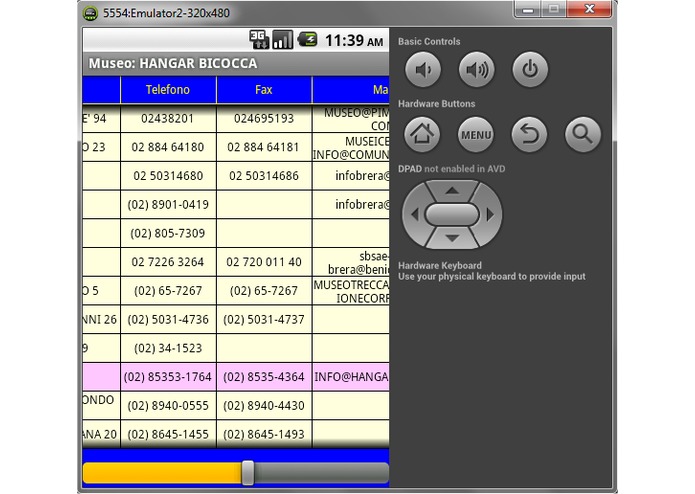The image size is (695, 494).
Task: Select highlighted telephone (02) 85353-1764
Action: point(168,377)
